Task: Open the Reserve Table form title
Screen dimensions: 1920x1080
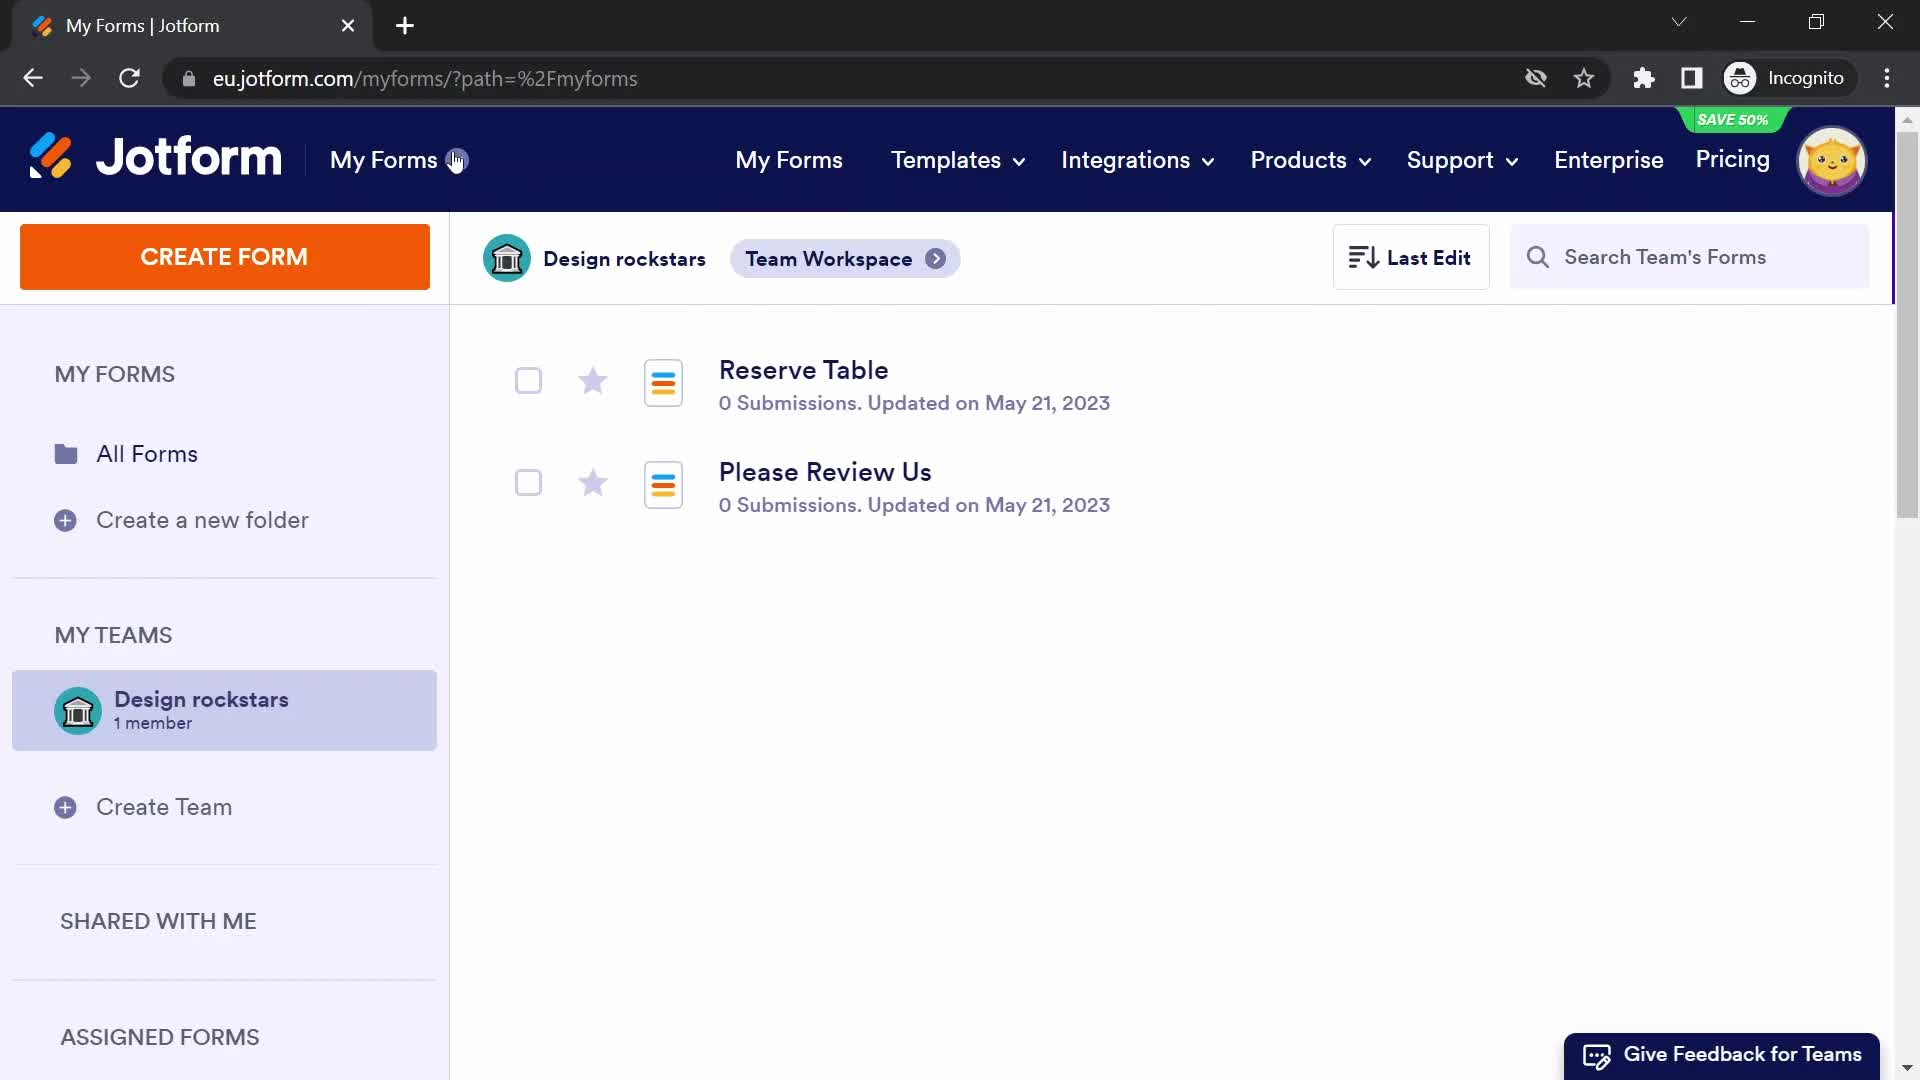Action: 803,370
